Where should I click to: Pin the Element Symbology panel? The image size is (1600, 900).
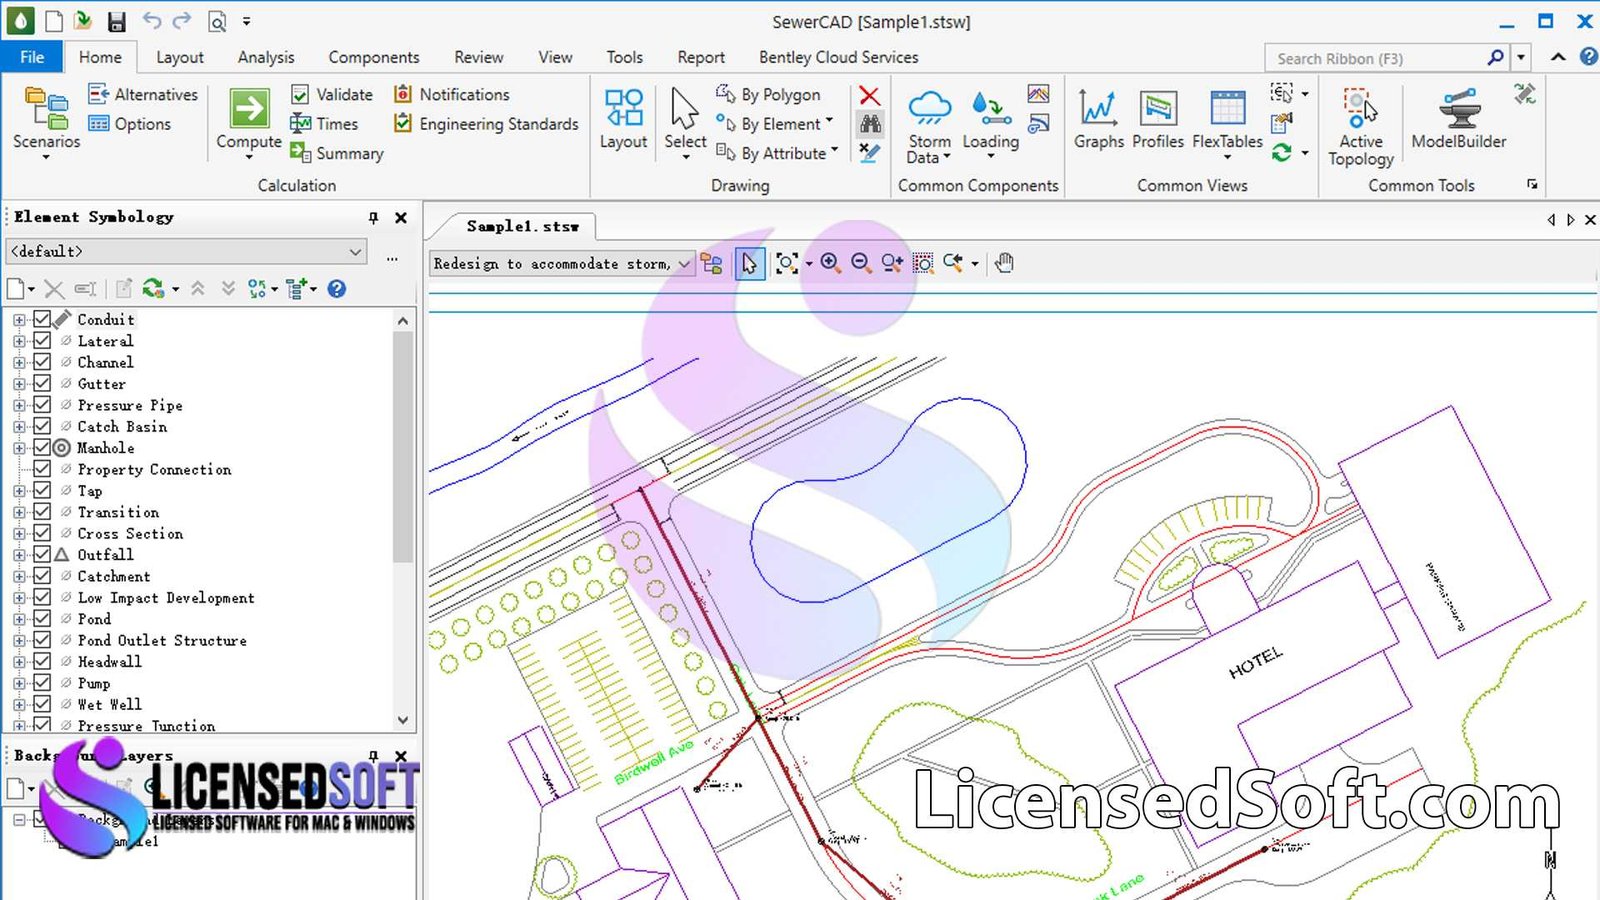click(373, 217)
